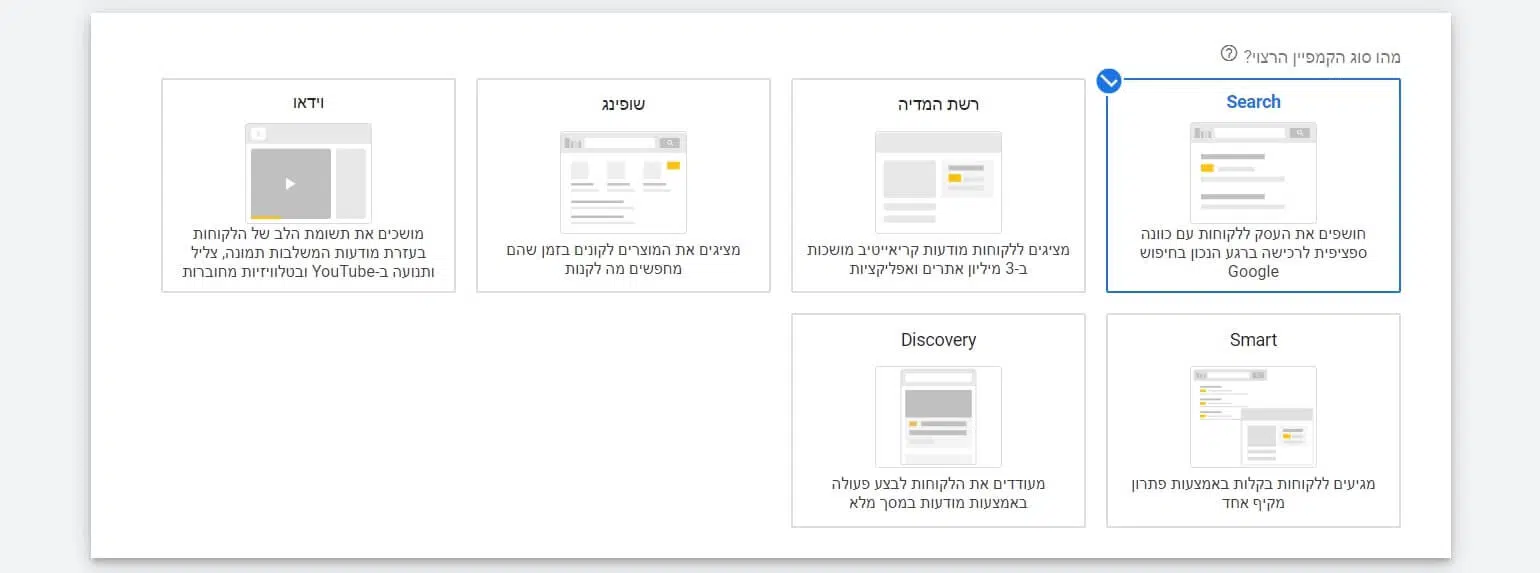Click the Smart card illustration thumbnail
The image size is (1540, 573).
tap(1253, 416)
